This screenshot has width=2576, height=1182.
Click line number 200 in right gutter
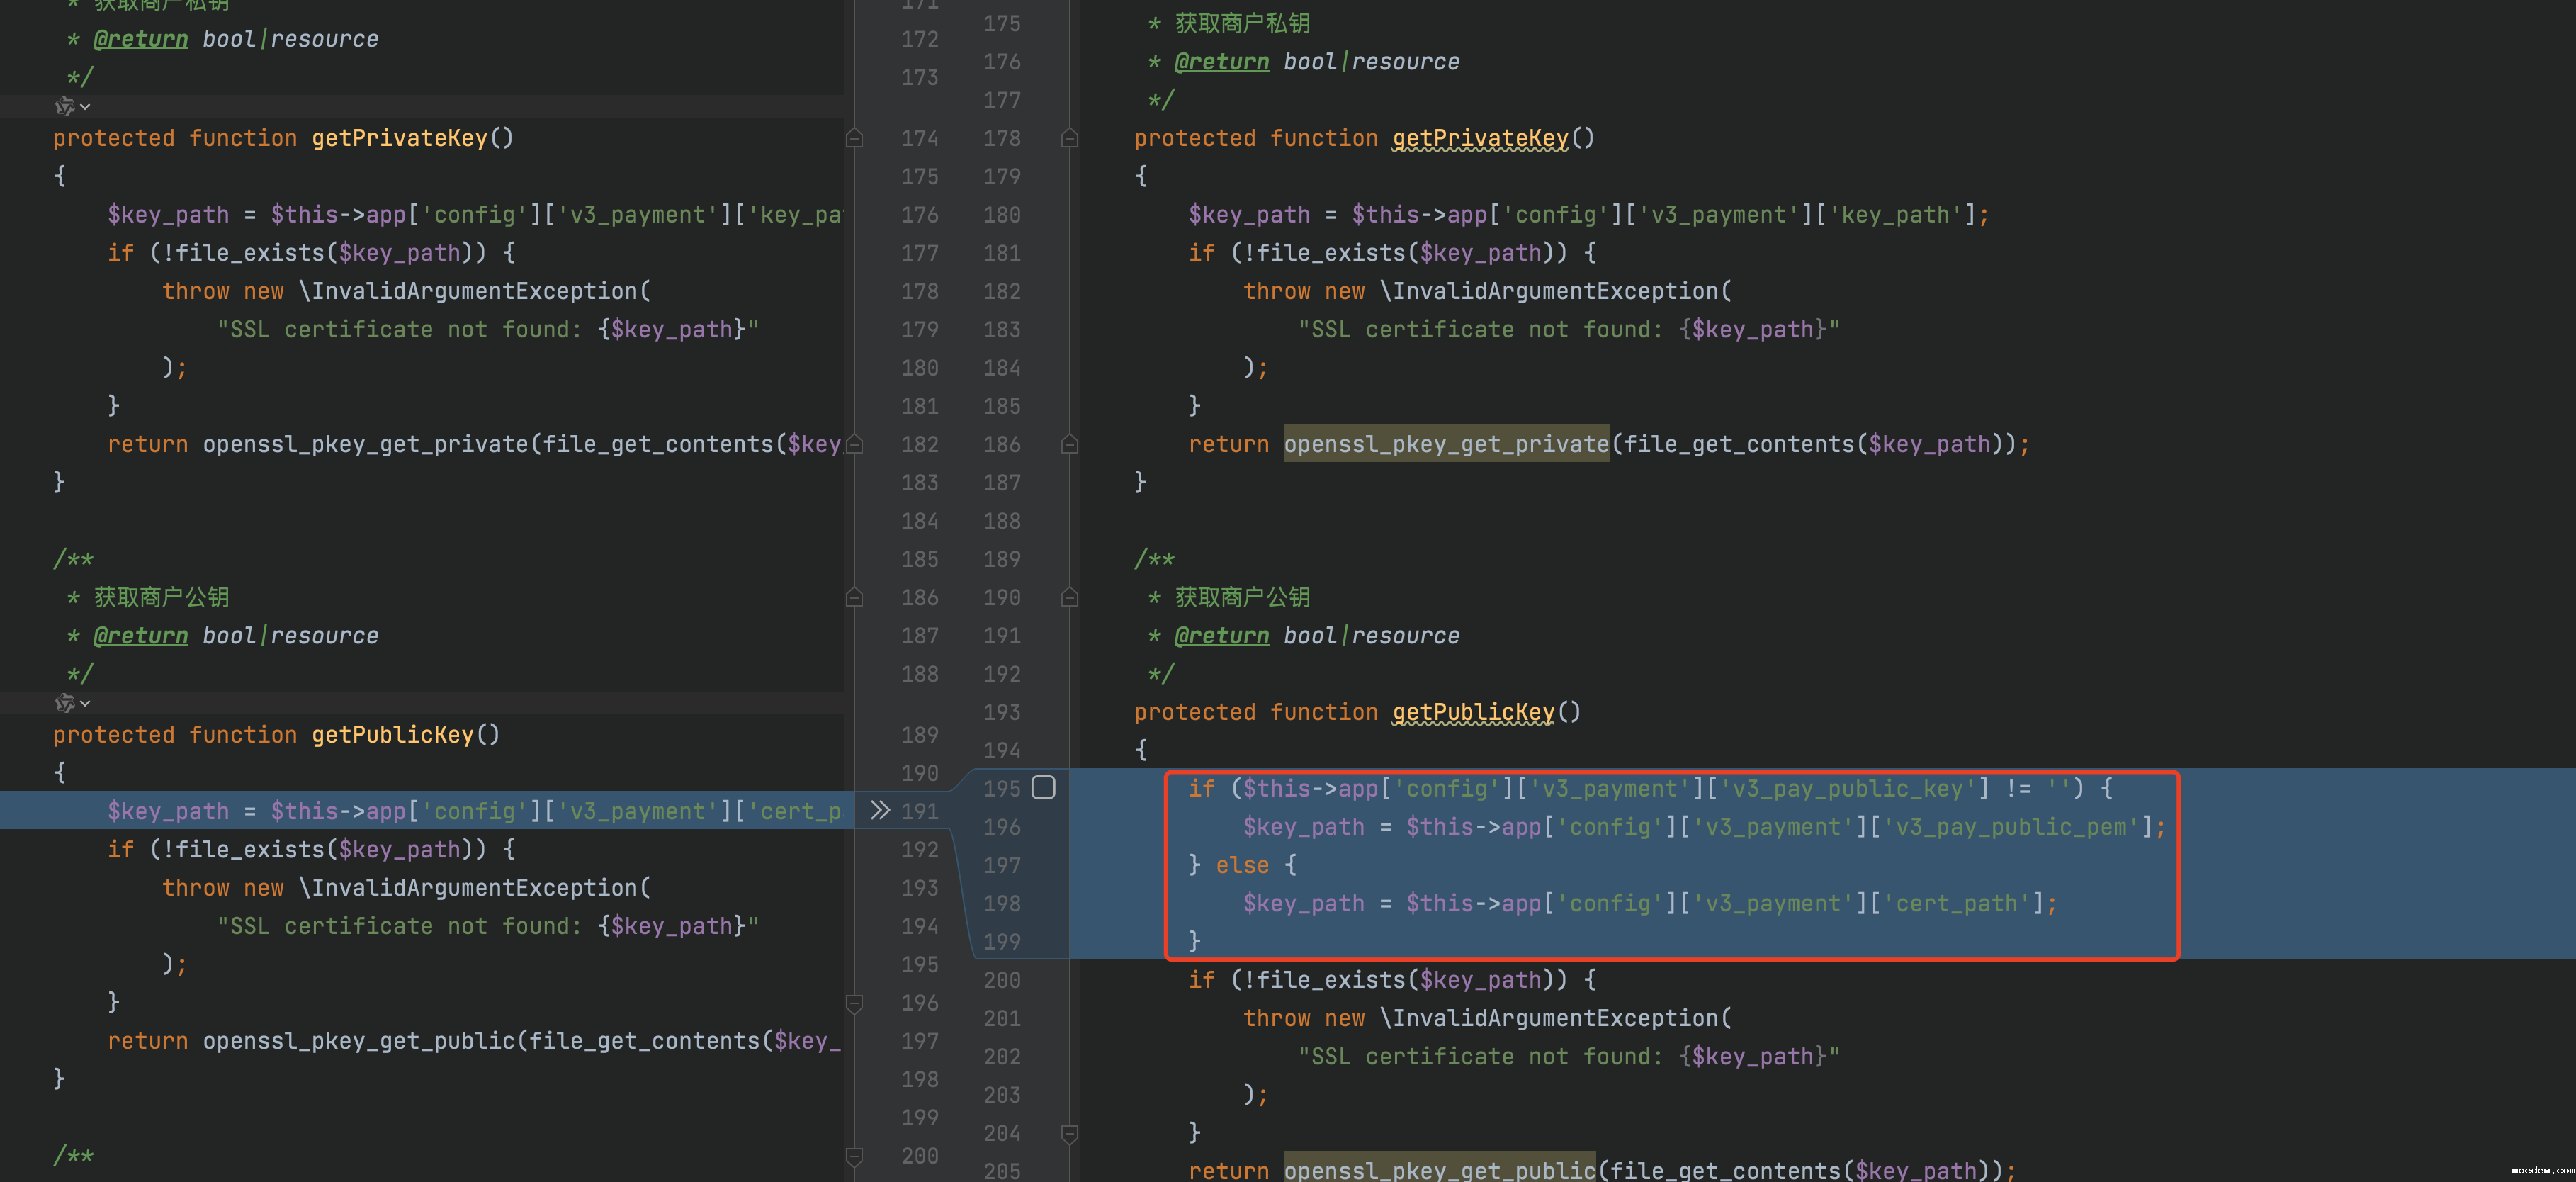click(1001, 980)
